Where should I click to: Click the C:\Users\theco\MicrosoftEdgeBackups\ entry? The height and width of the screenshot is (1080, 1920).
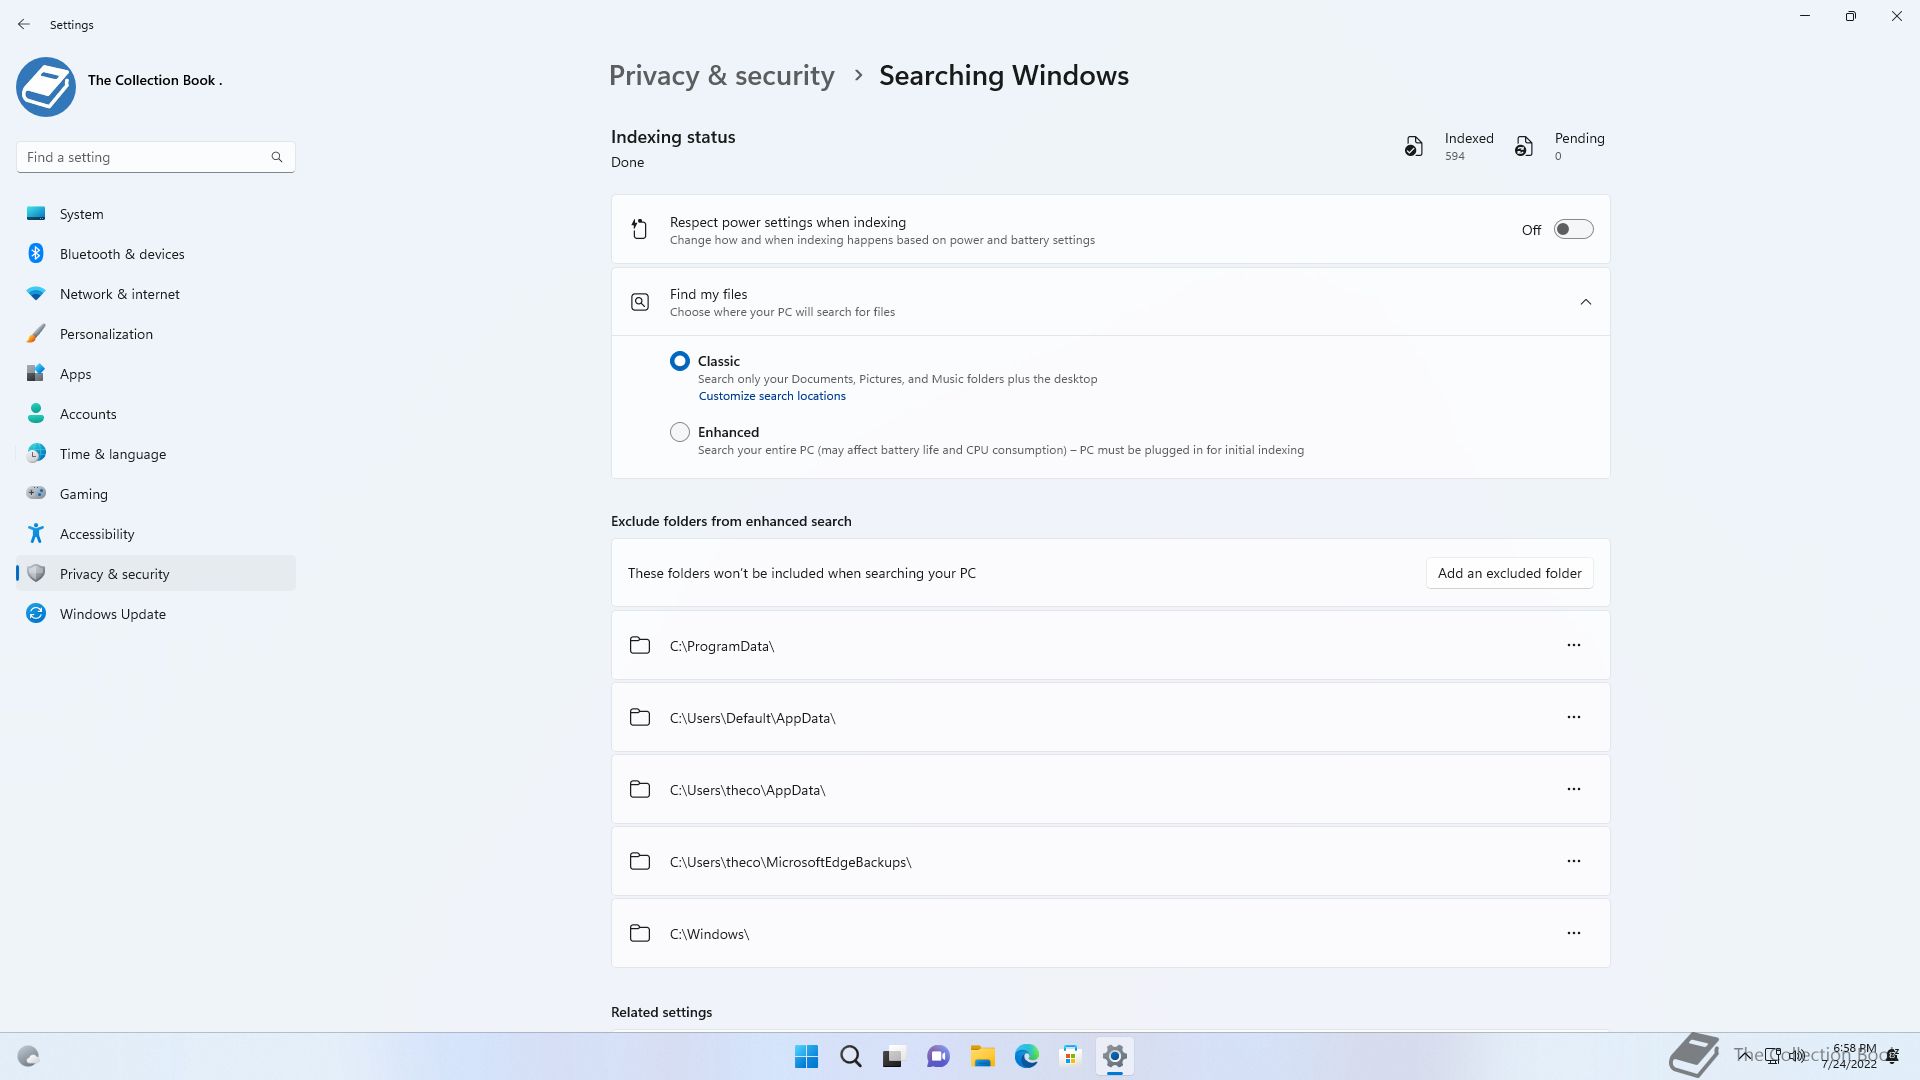[x=1110, y=861]
